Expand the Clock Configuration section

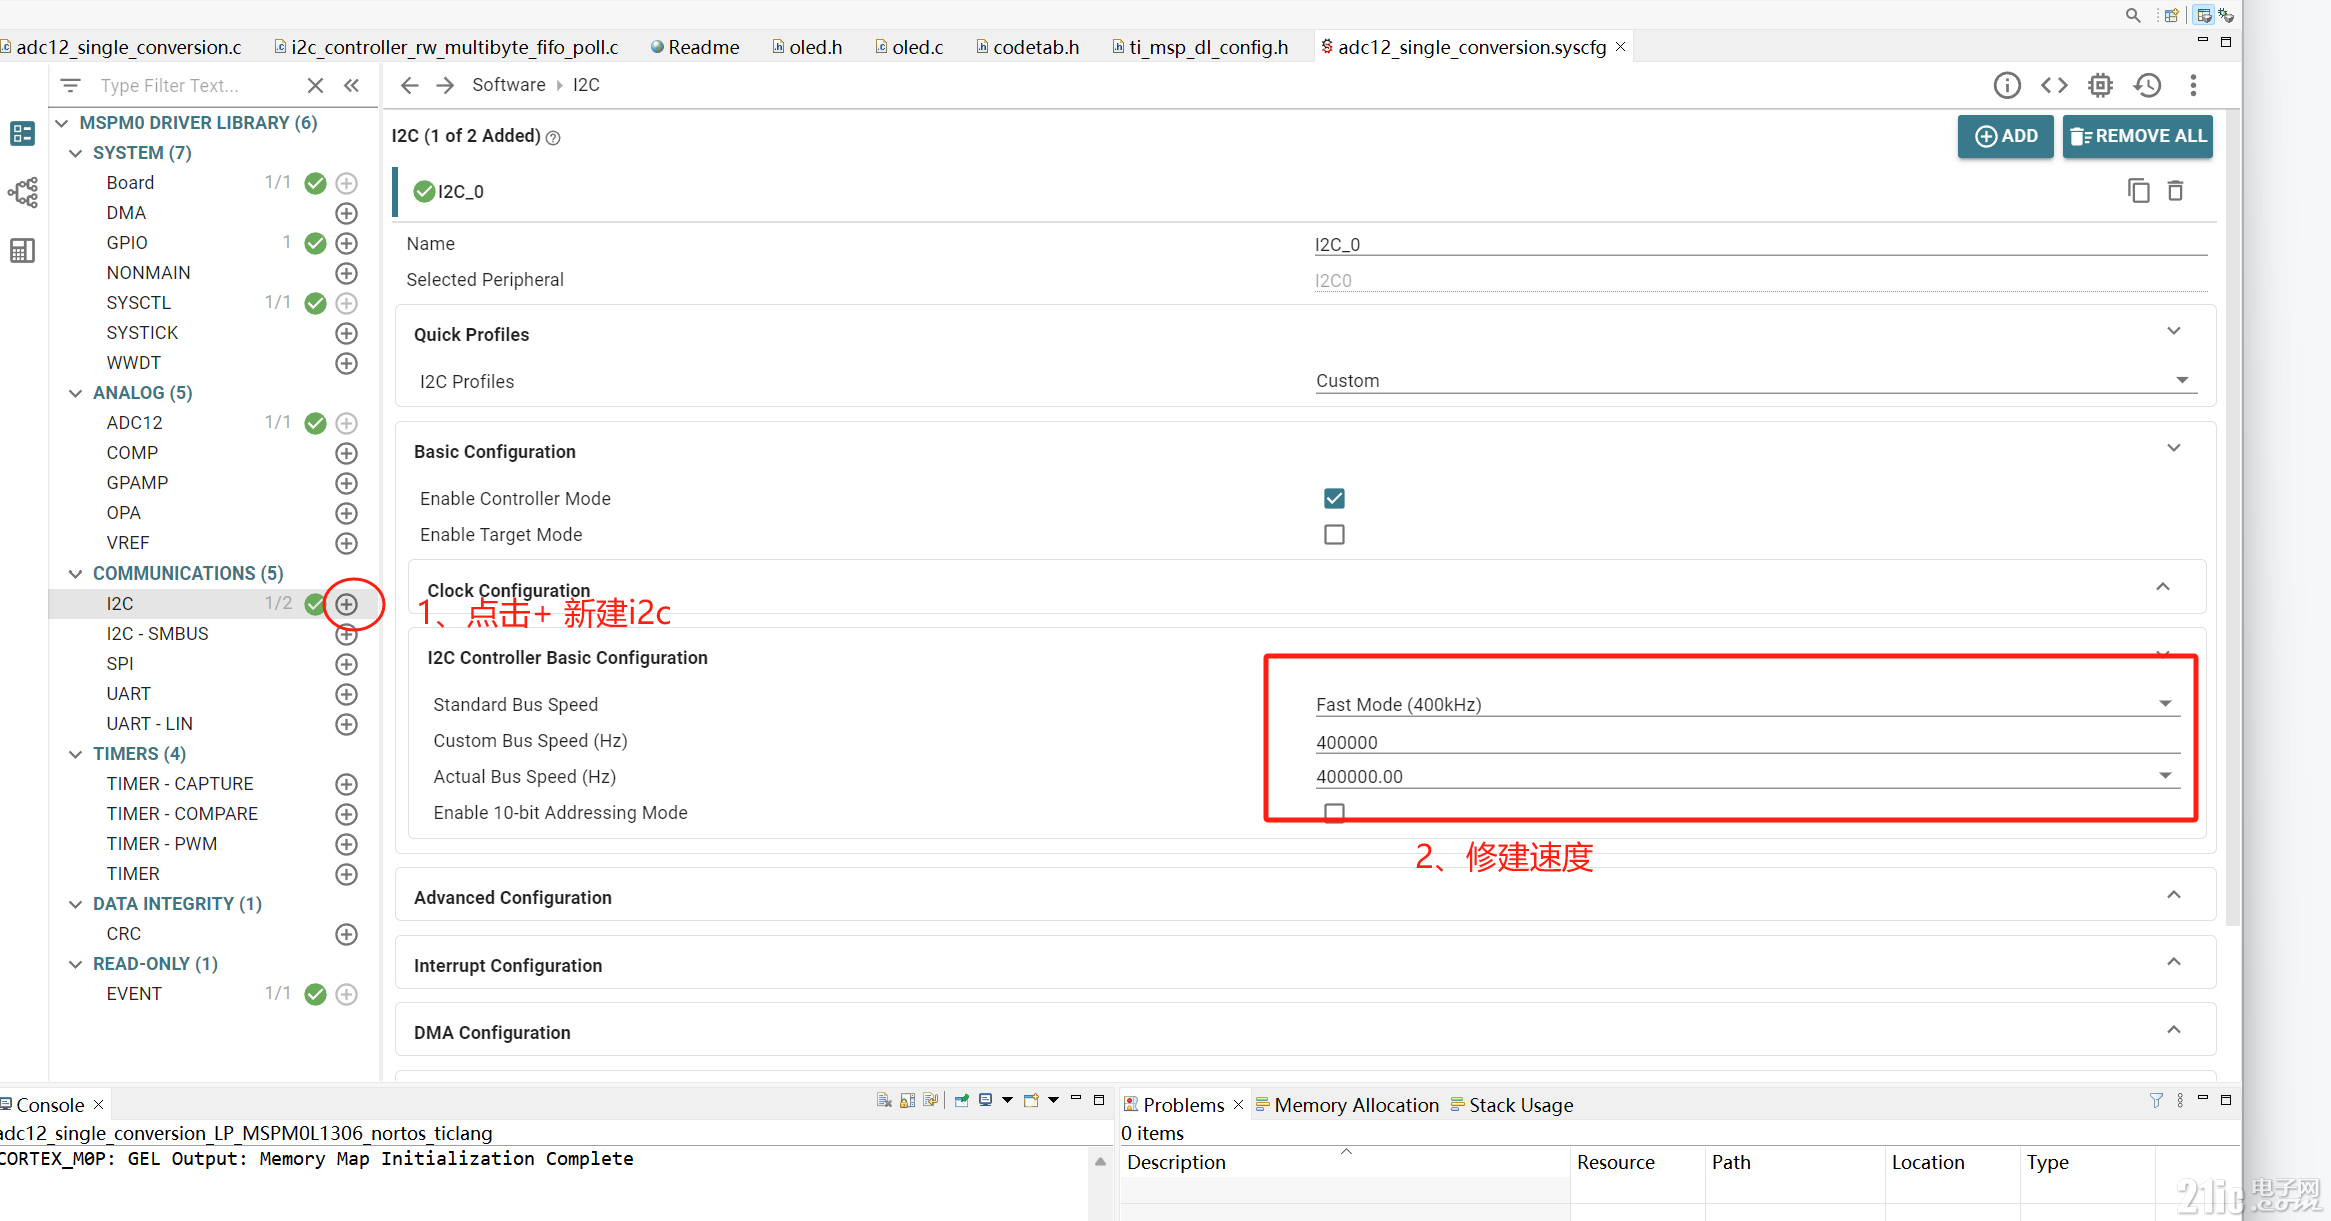pos(2163,587)
